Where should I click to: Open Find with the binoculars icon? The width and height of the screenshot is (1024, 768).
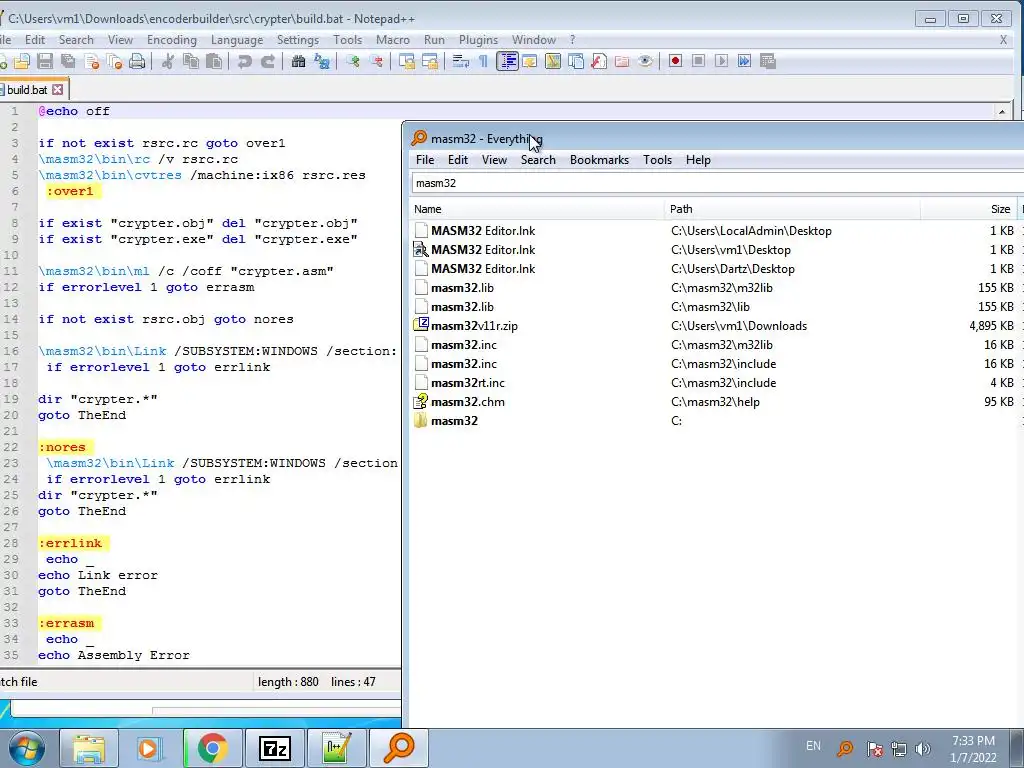298,61
